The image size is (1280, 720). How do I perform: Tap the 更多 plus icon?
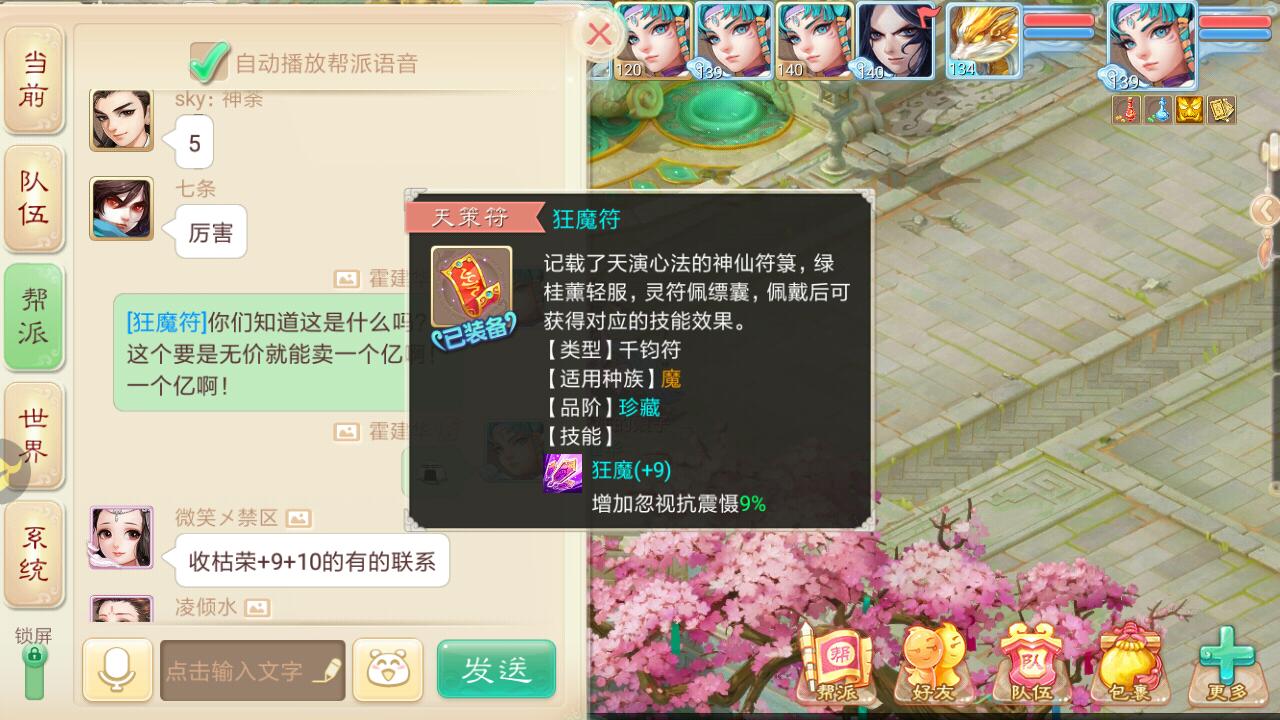tap(1228, 662)
